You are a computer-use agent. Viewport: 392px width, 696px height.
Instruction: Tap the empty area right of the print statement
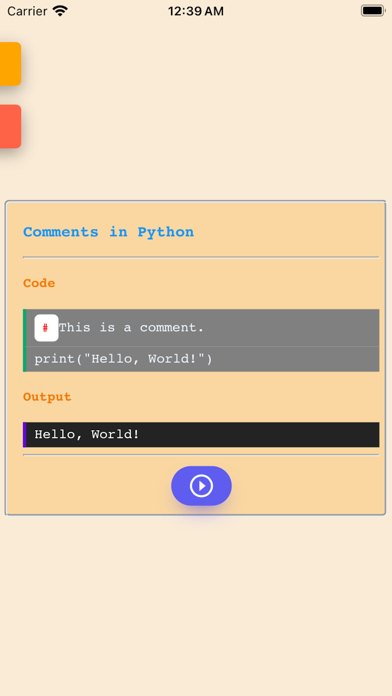coord(296,359)
